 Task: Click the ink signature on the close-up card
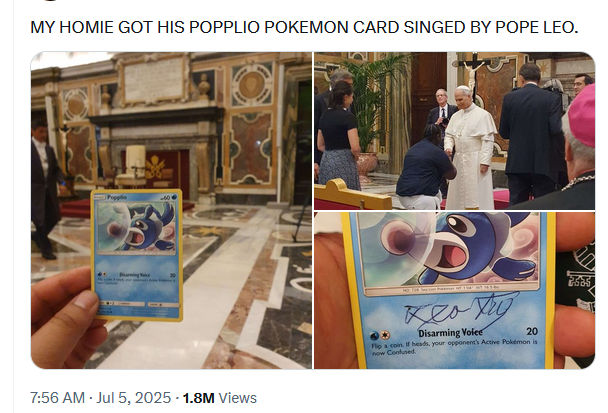[461, 309]
